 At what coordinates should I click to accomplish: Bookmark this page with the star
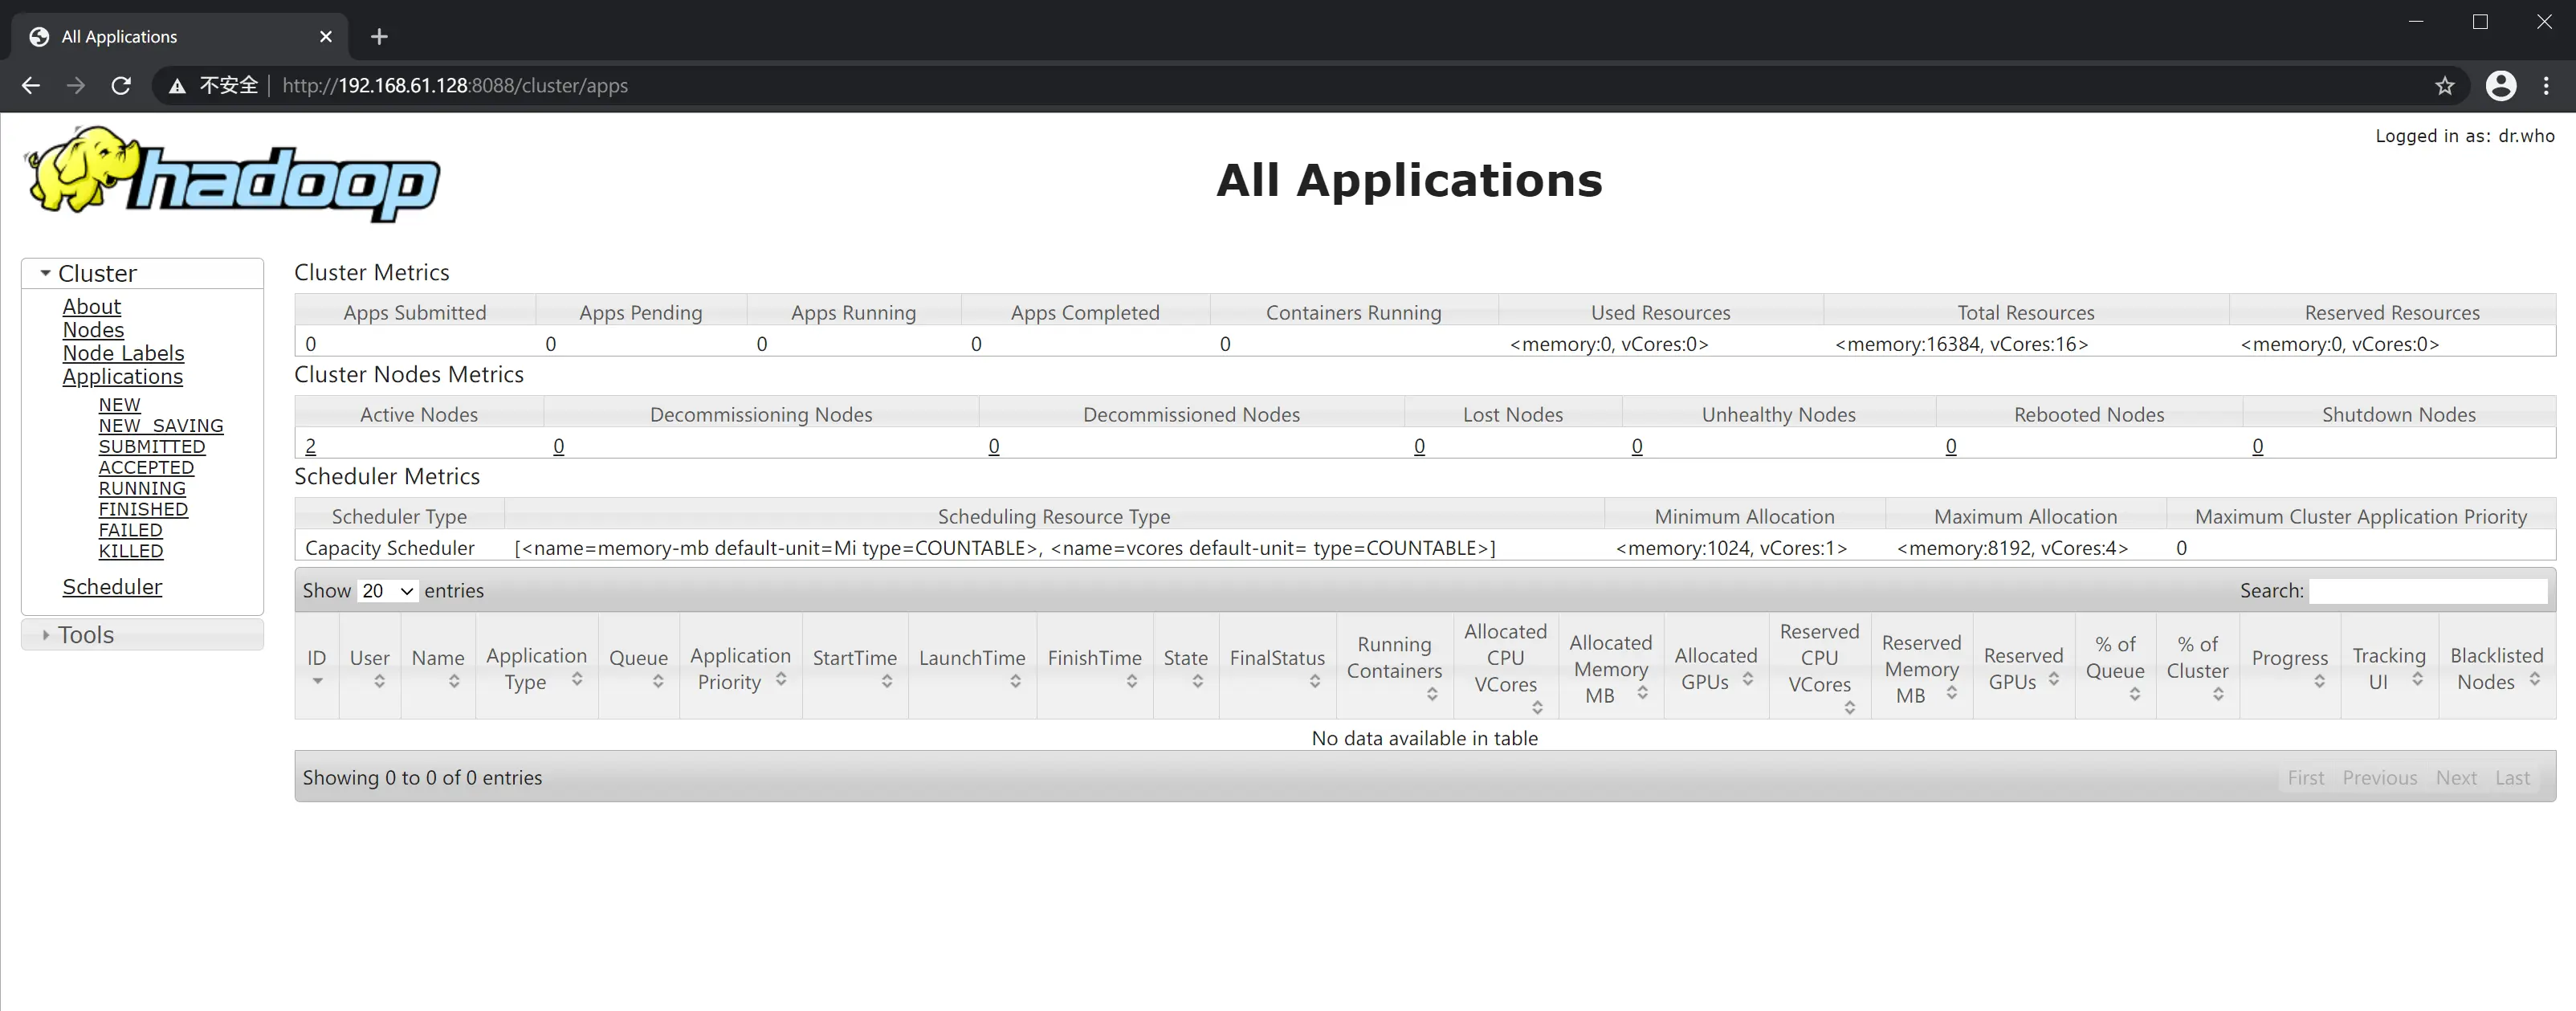click(x=2444, y=86)
